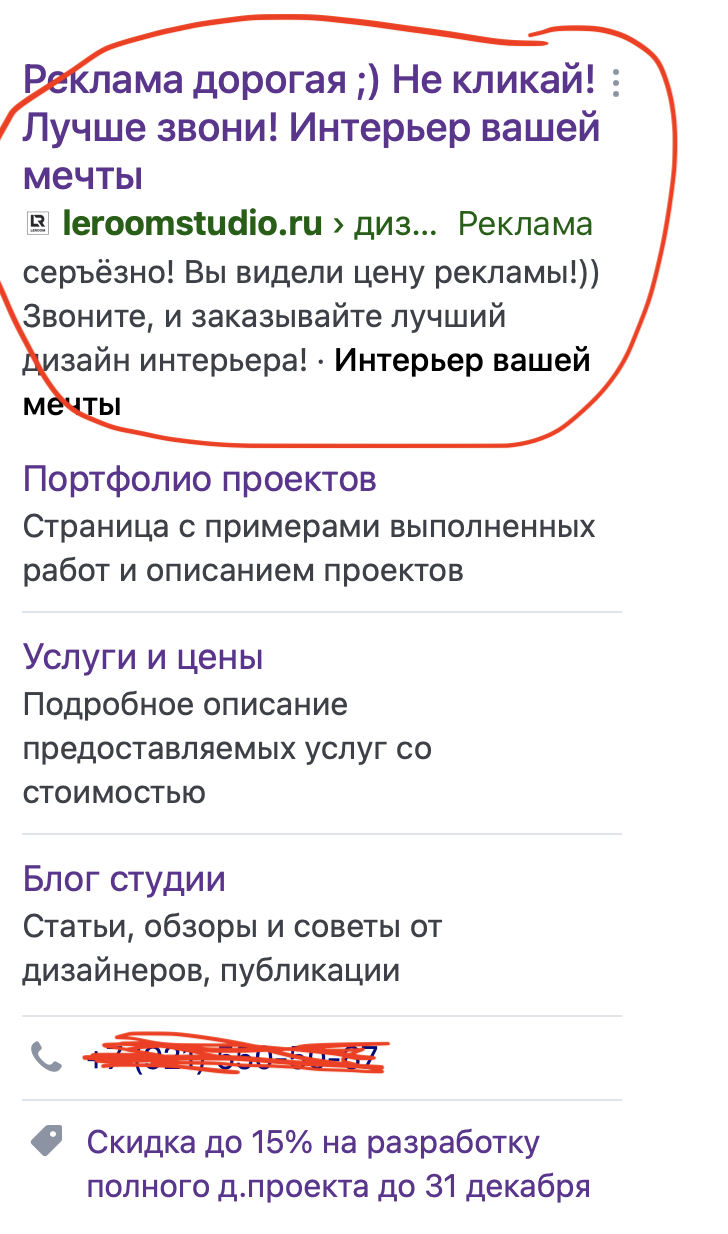Click the bold "Интерьер вашей мечты" snippet text
728x1234 pixels.
[462, 361]
